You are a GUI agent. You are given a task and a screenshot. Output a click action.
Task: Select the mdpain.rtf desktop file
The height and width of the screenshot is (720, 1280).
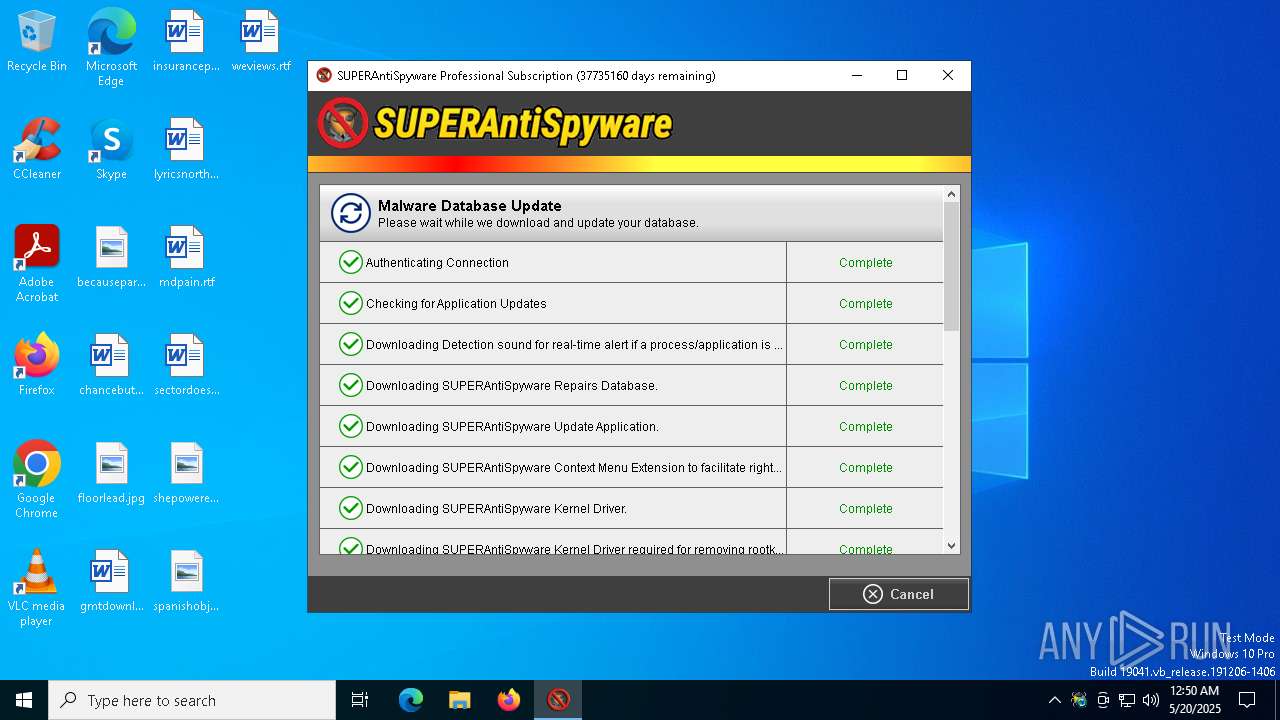click(x=186, y=257)
